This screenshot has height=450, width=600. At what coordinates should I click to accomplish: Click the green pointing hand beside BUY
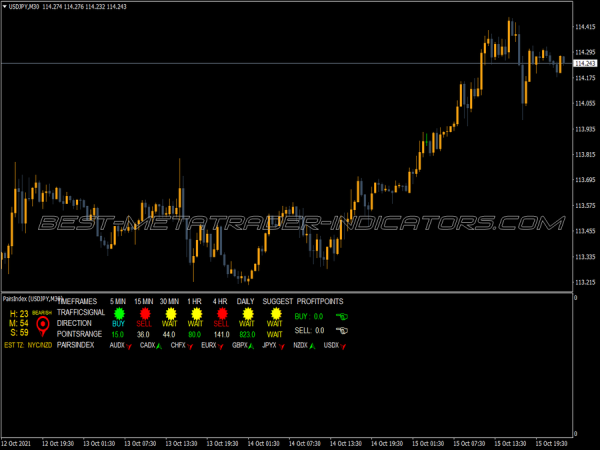(x=342, y=316)
